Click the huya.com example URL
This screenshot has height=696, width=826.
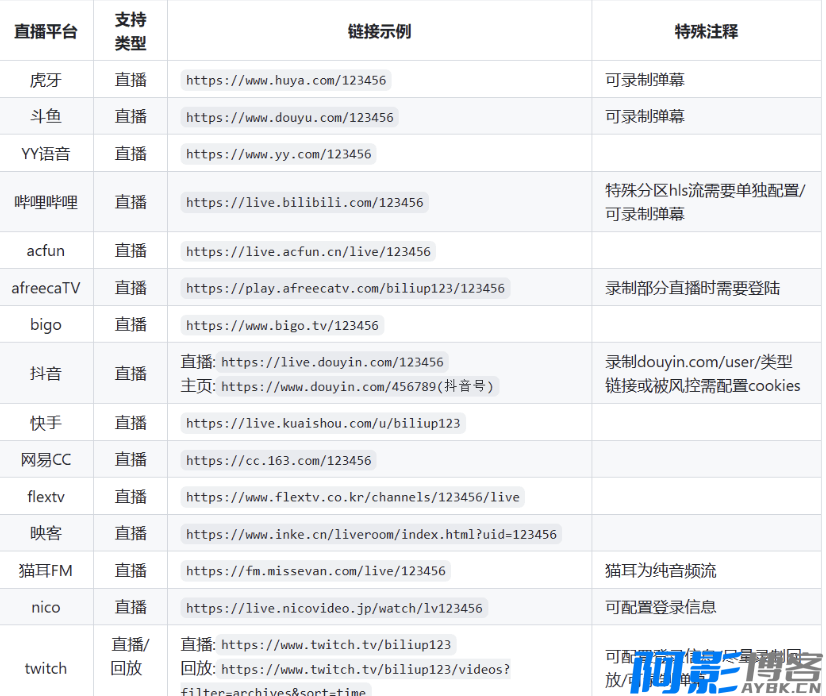[286, 80]
